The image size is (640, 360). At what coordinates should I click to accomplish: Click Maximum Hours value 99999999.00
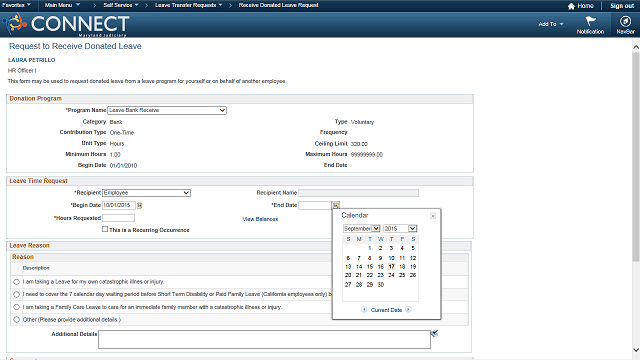[367, 155]
